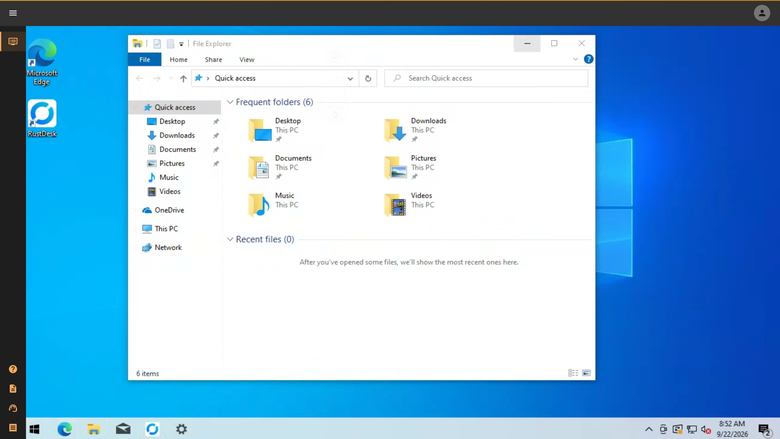Select Network in the navigation pane
This screenshot has height=439, width=780.
[x=168, y=247]
